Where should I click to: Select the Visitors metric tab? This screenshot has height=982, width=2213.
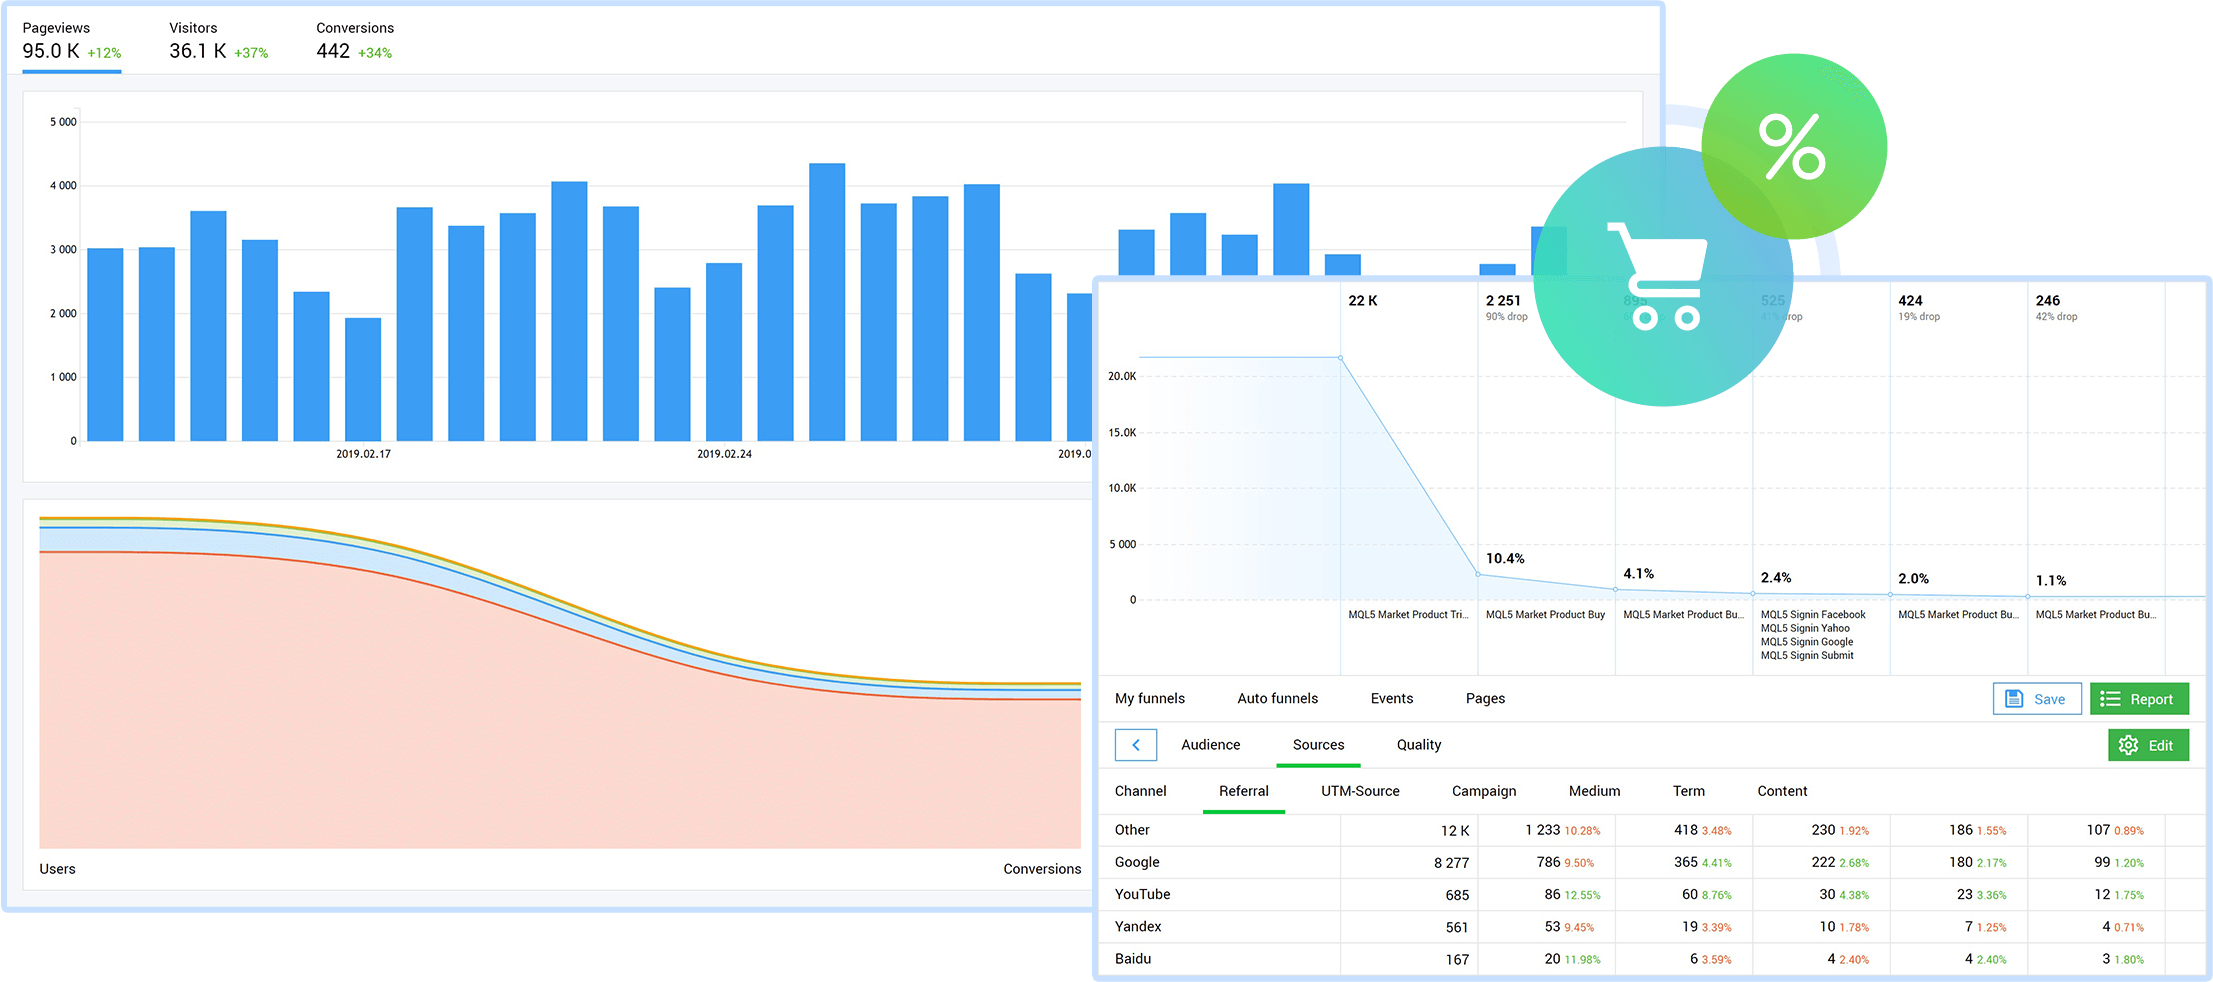(219, 41)
